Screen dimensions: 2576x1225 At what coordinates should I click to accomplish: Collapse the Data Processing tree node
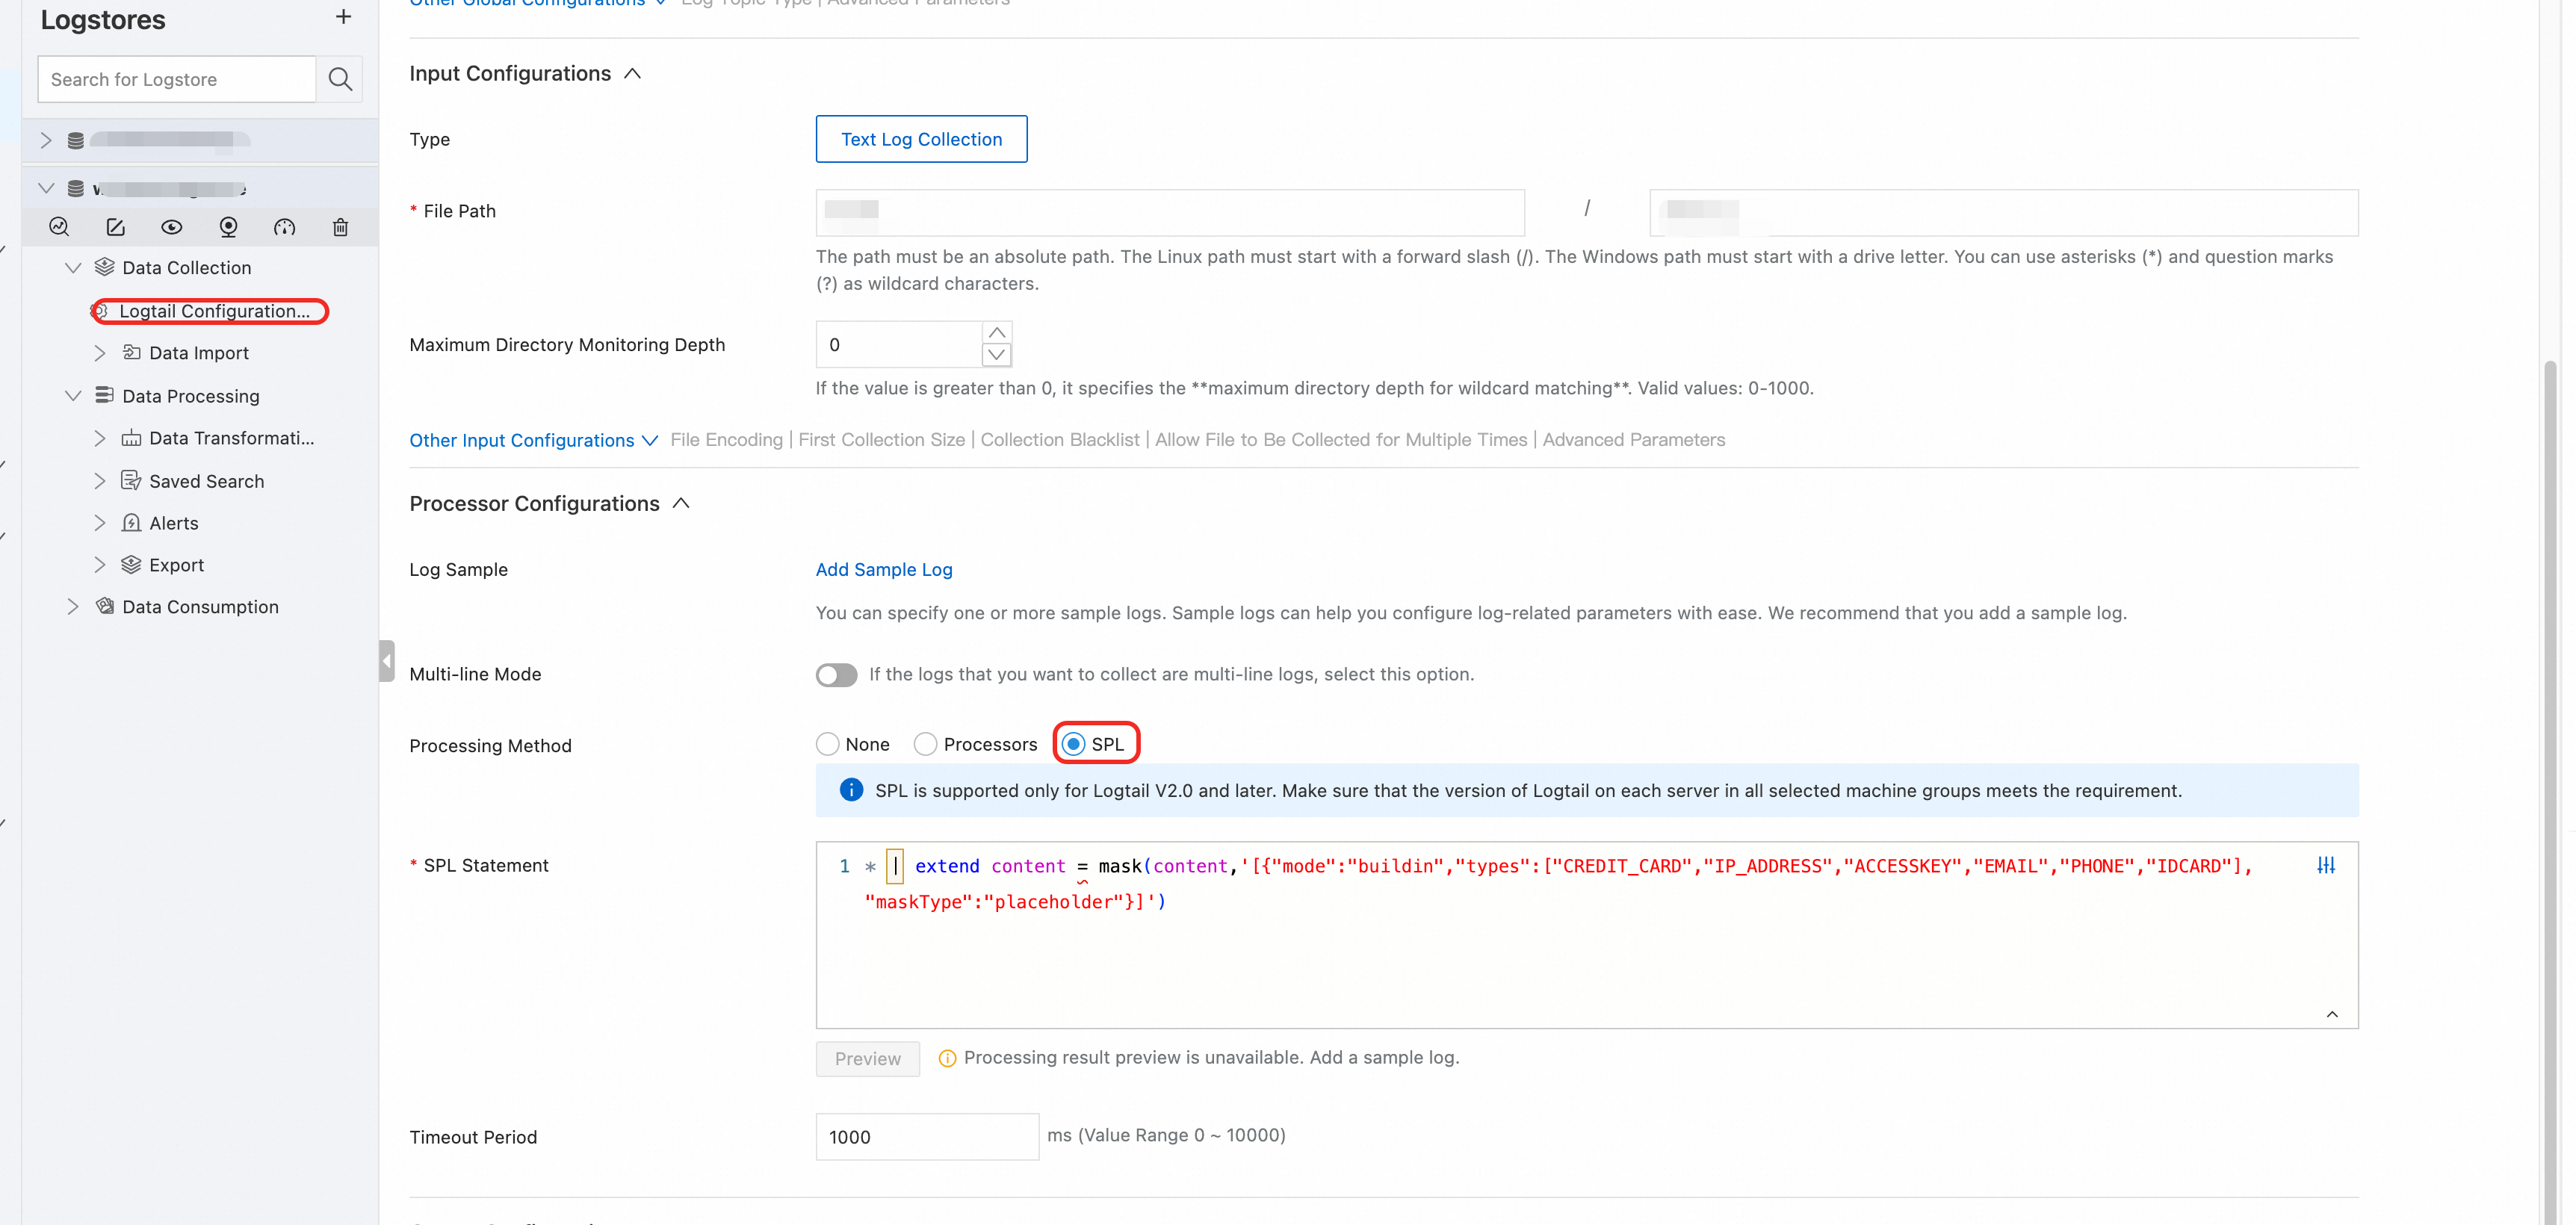(73, 396)
